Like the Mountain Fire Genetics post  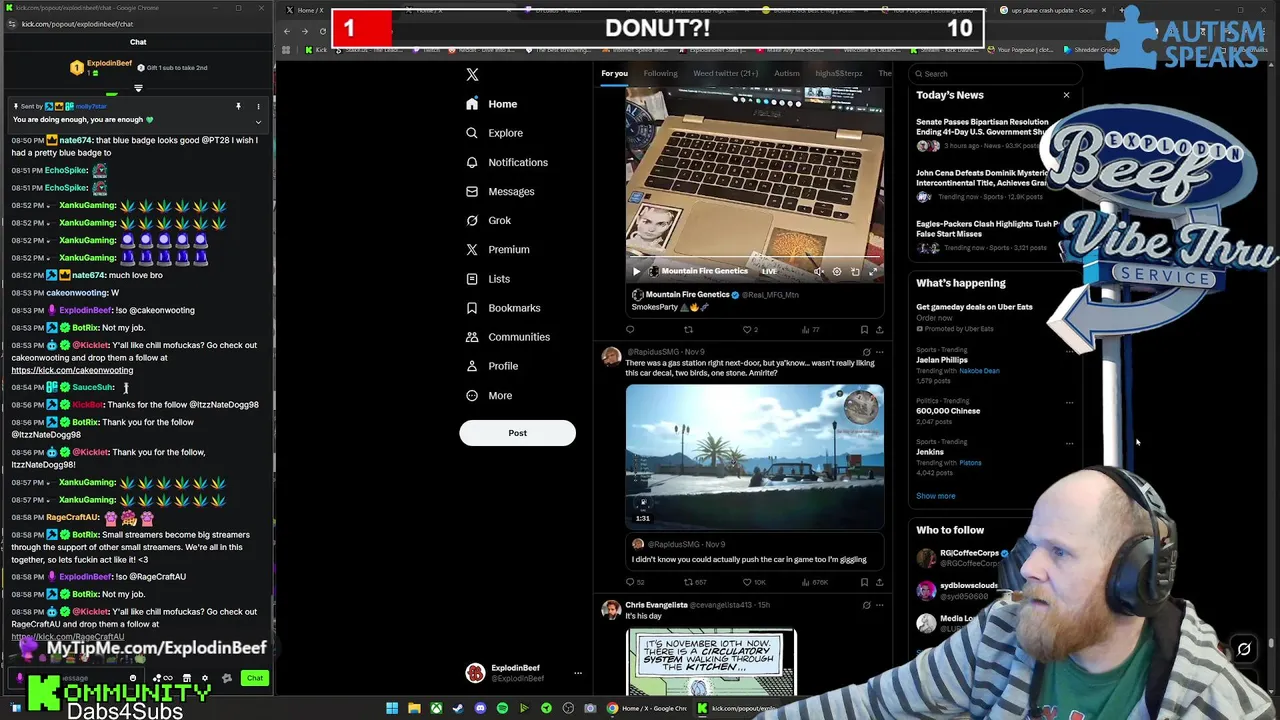(750, 329)
